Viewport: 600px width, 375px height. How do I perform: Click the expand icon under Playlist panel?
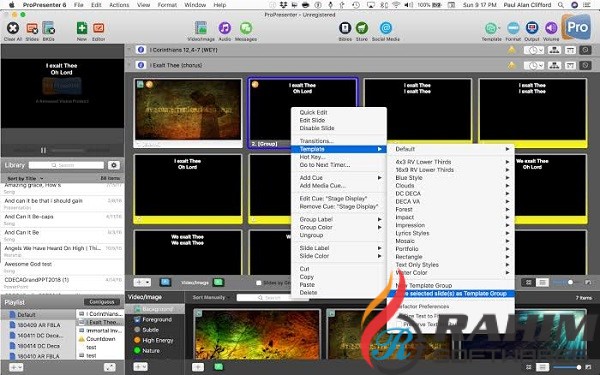pyautogui.click(x=109, y=367)
